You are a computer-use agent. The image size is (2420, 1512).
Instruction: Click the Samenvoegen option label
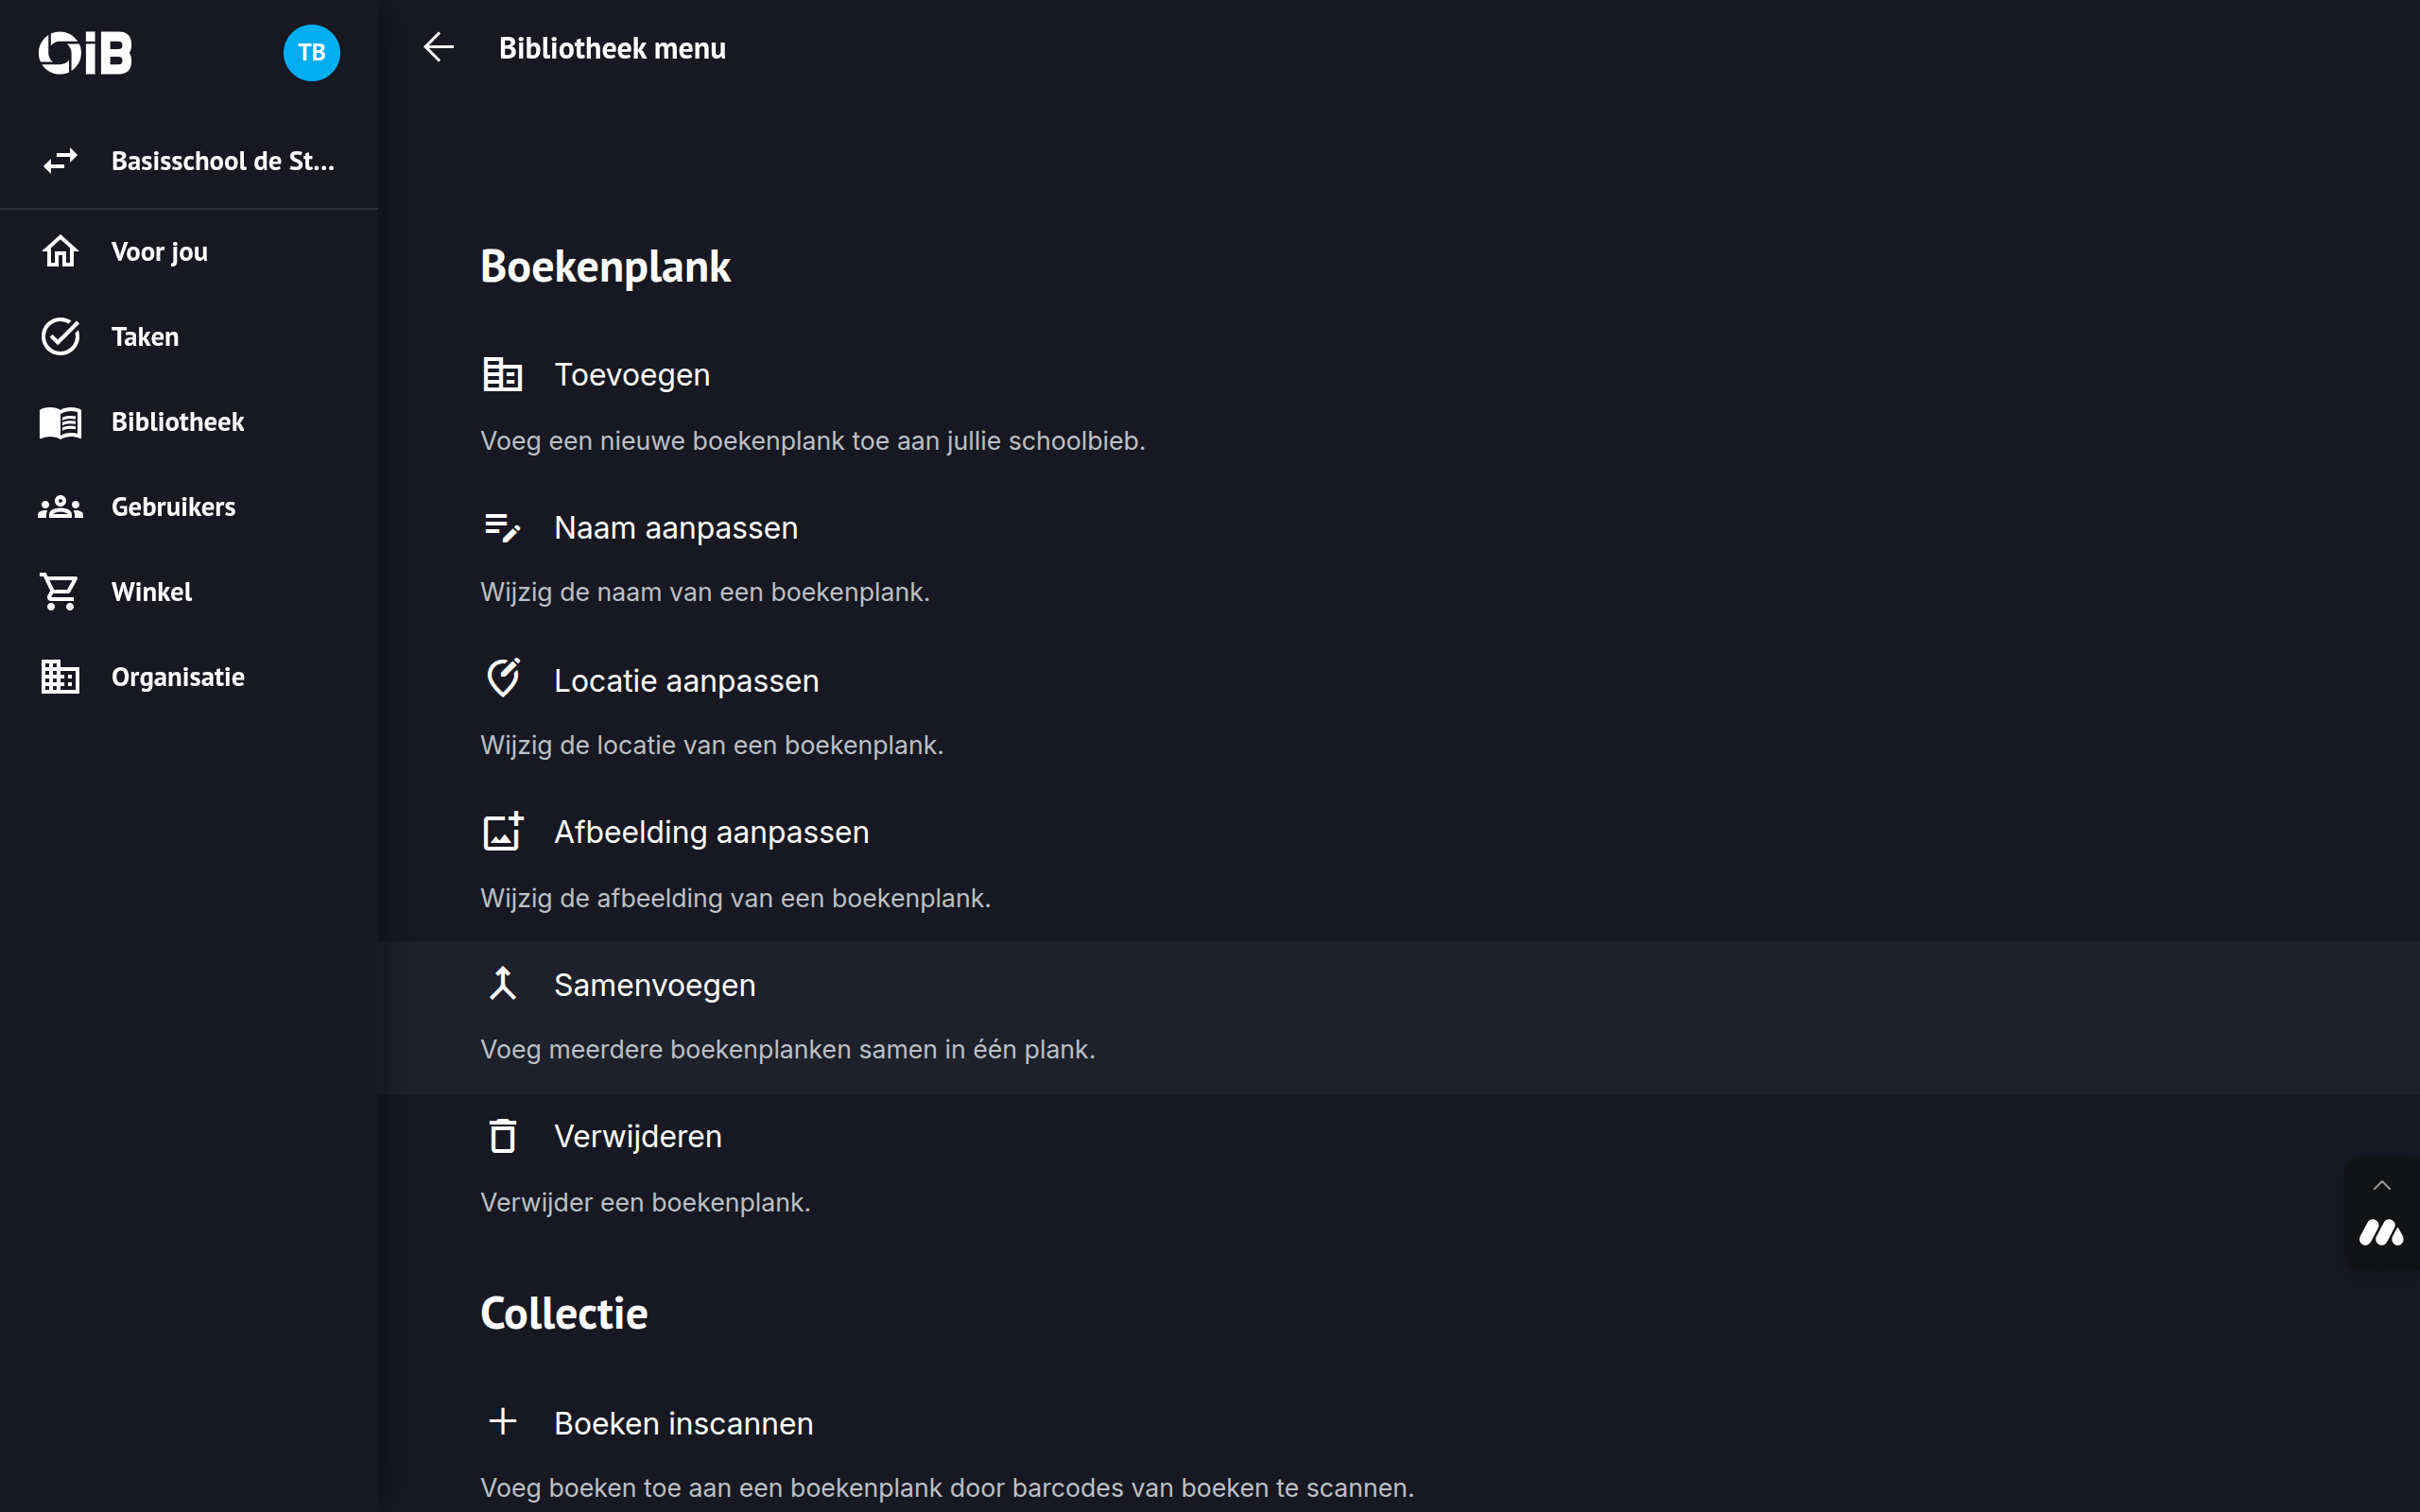tap(654, 985)
